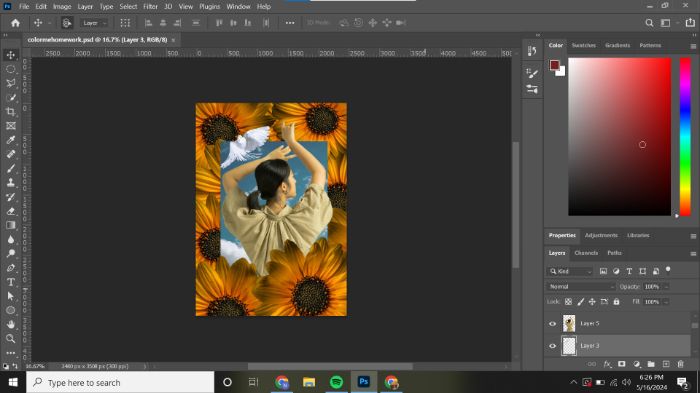
Task: Switch to the Channels tab
Action: (x=586, y=253)
